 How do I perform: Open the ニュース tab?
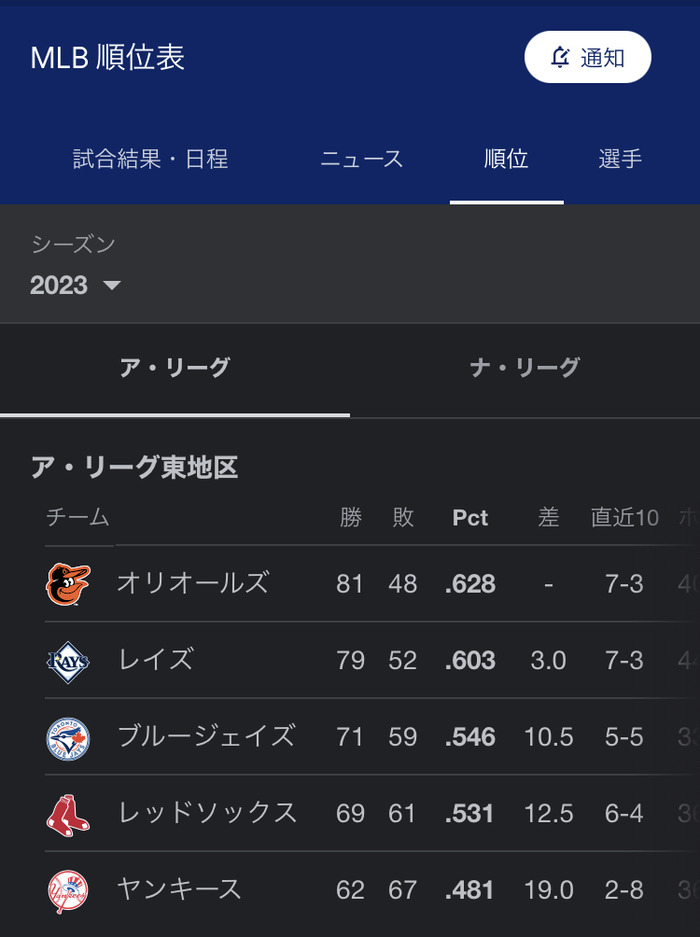coord(362,159)
